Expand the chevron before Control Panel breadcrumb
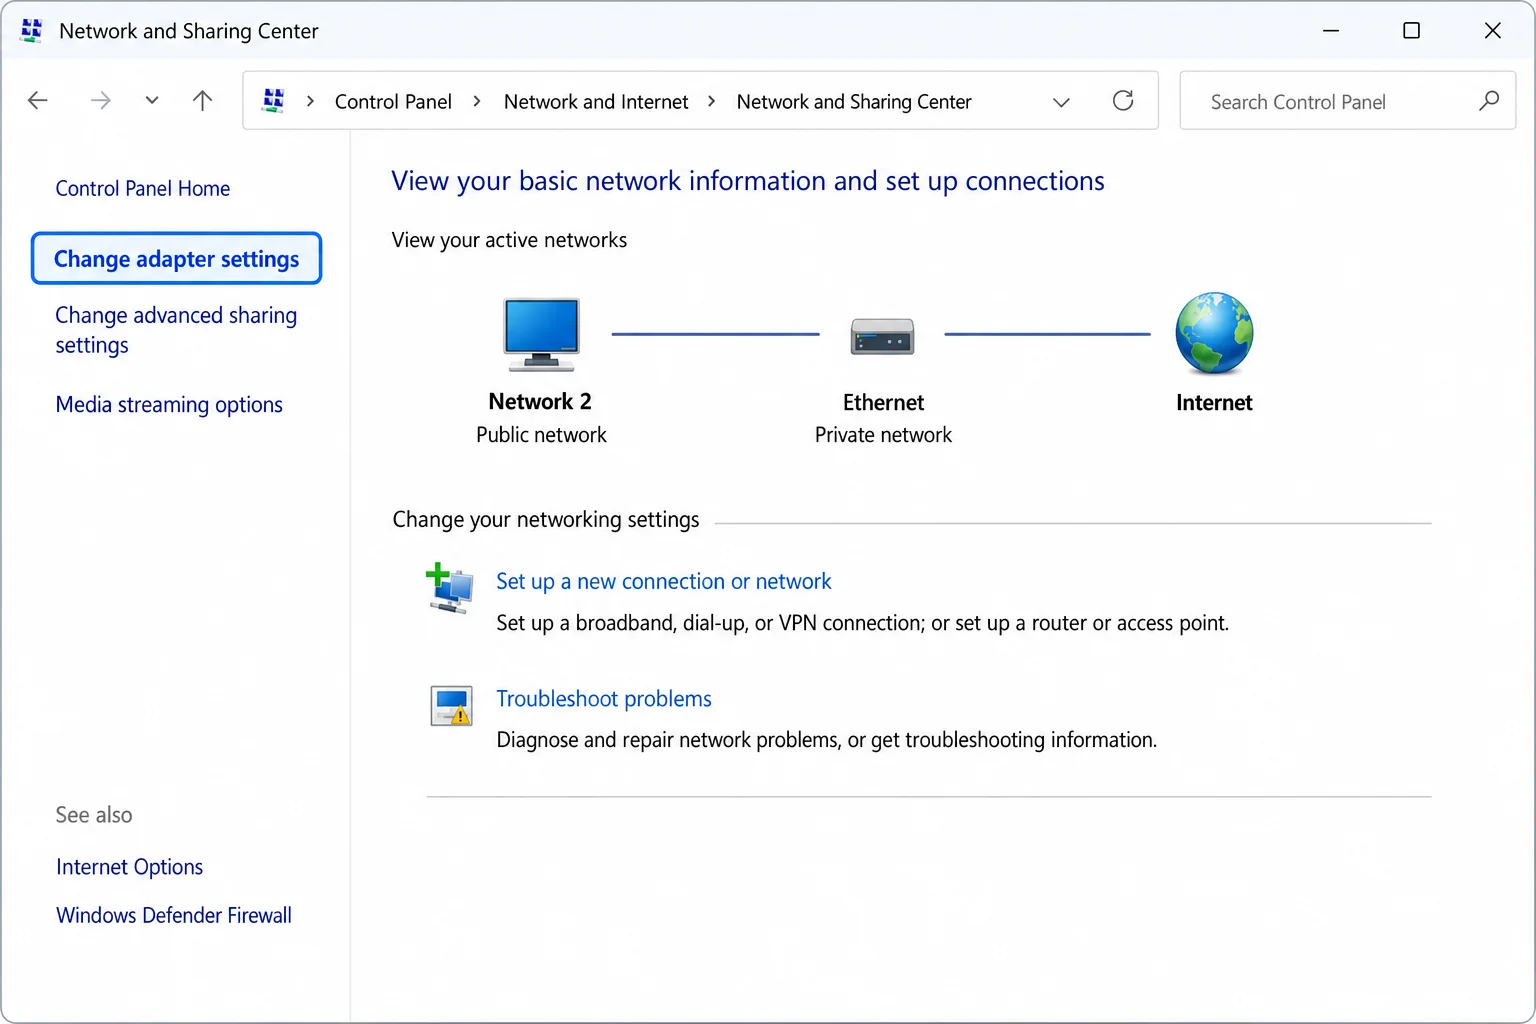This screenshot has height=1024, width=1536. click(x=311, y=101)
